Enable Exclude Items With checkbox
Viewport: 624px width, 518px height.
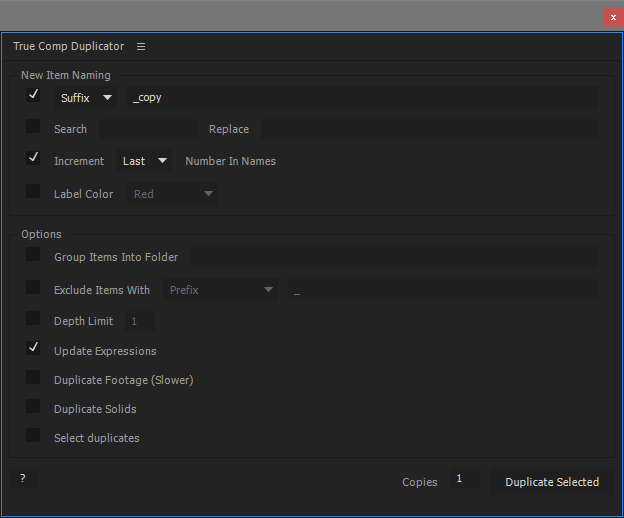[x=33, y=287]
